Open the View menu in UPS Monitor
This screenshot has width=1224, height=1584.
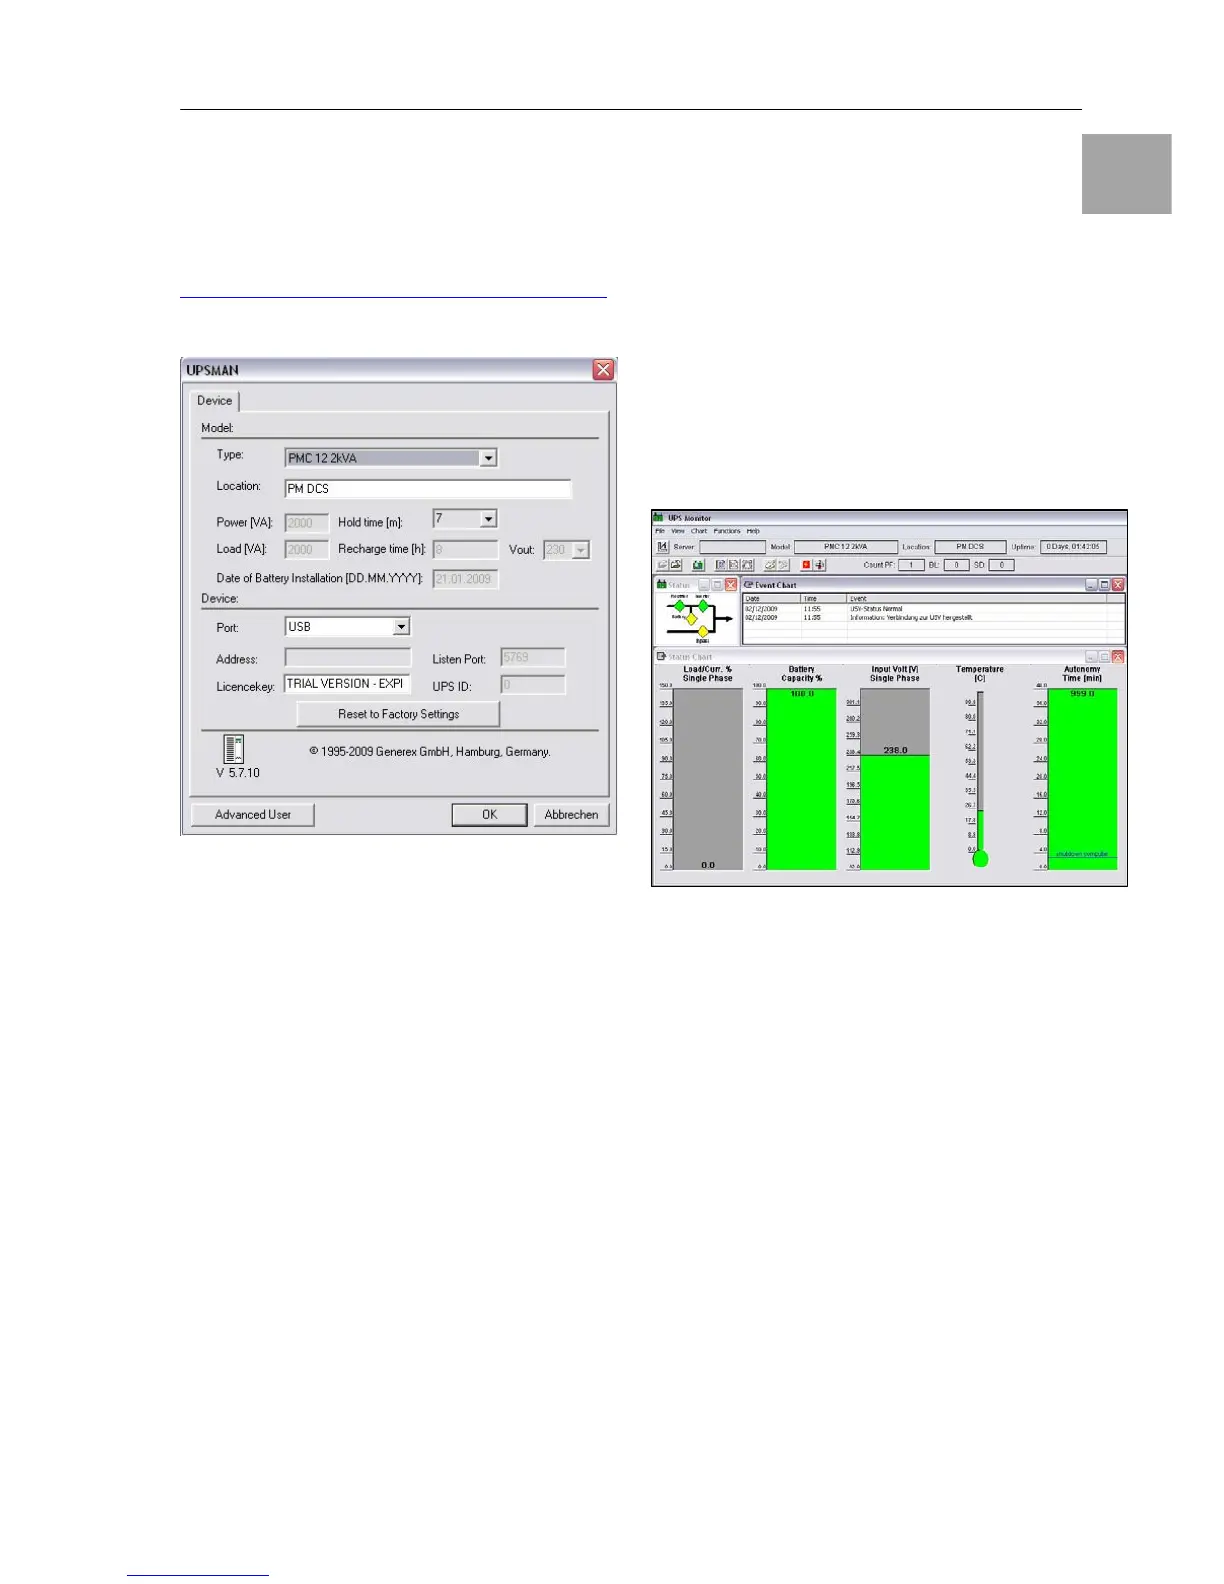pos(678,531)
